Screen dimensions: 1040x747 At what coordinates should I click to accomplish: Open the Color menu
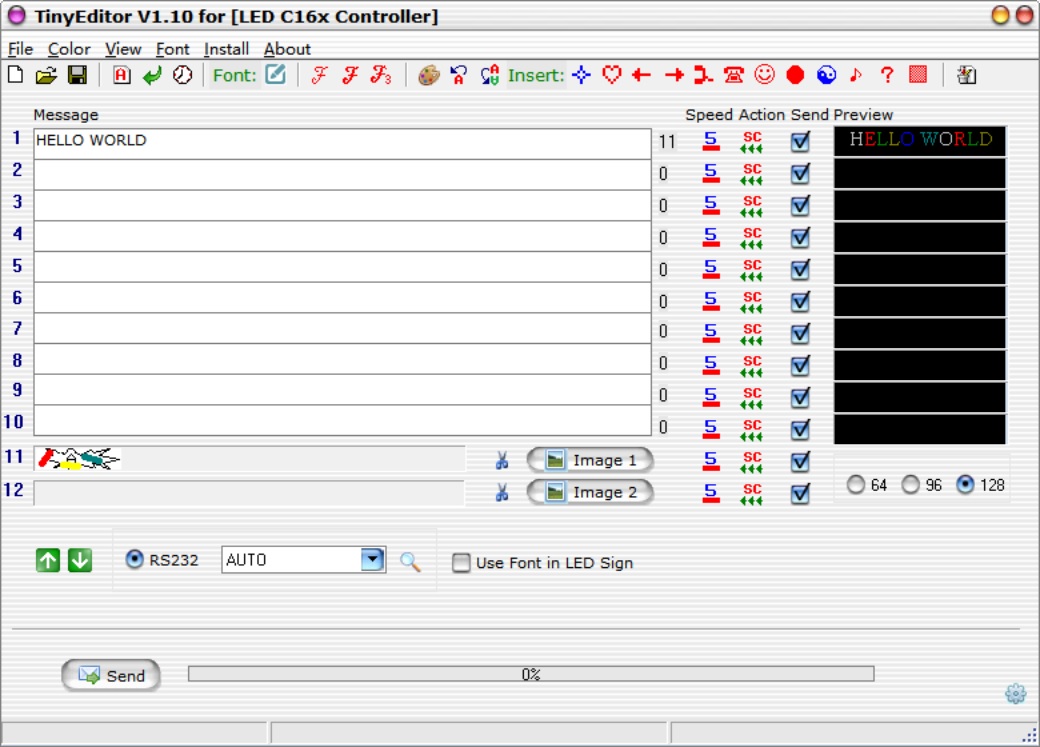coord(69,49)
